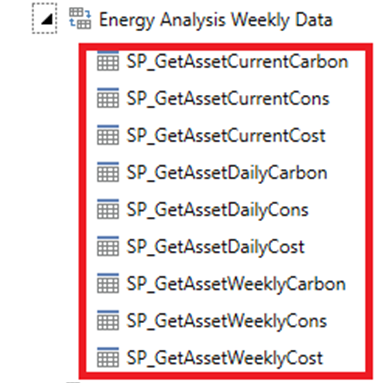Click the table icon for SP_GetAssetDailyCost

[108, 246]
